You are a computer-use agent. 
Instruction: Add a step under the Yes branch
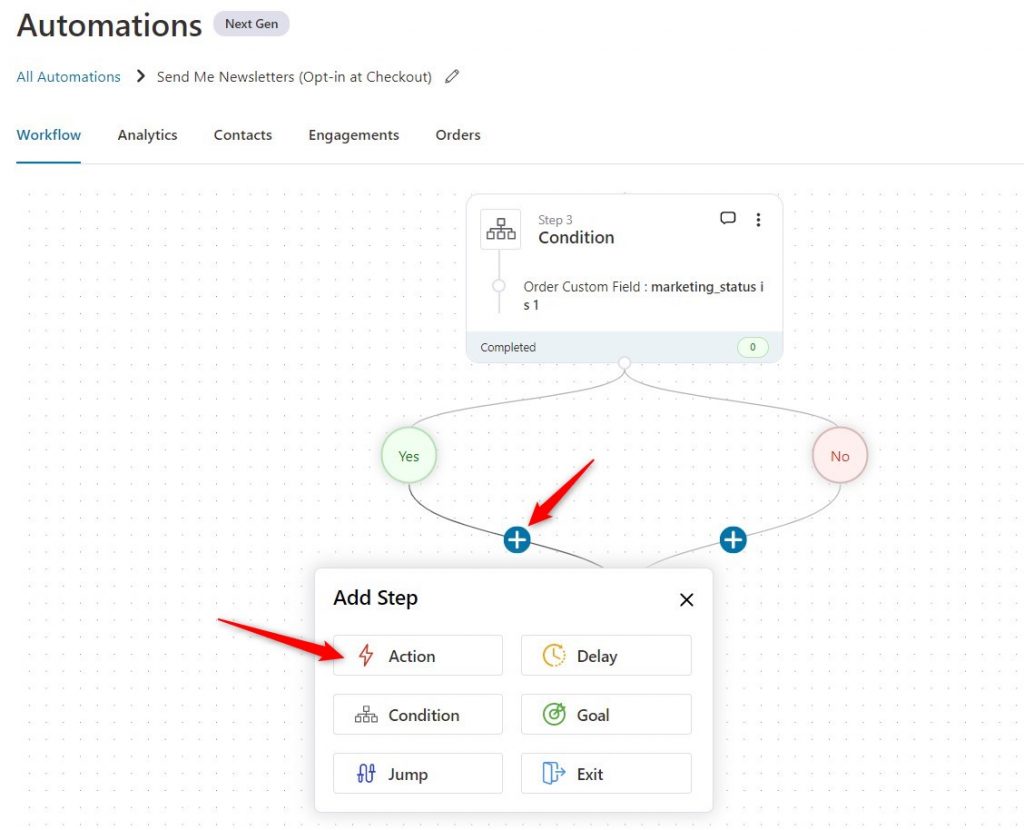(517, 540)
